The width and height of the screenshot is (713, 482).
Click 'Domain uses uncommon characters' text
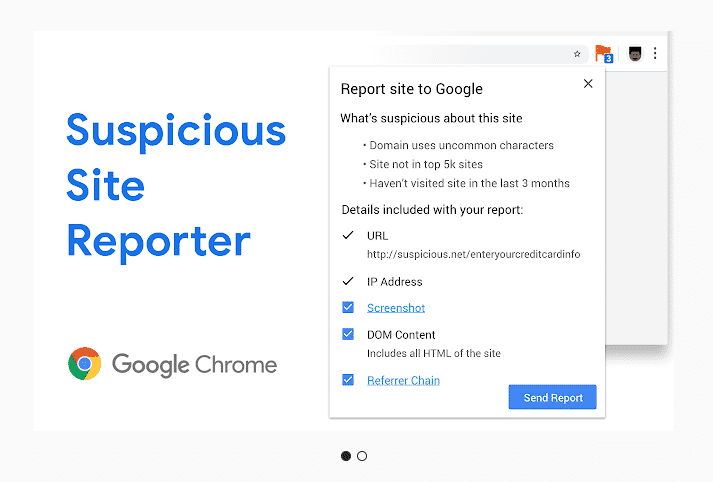coord(462,146)
